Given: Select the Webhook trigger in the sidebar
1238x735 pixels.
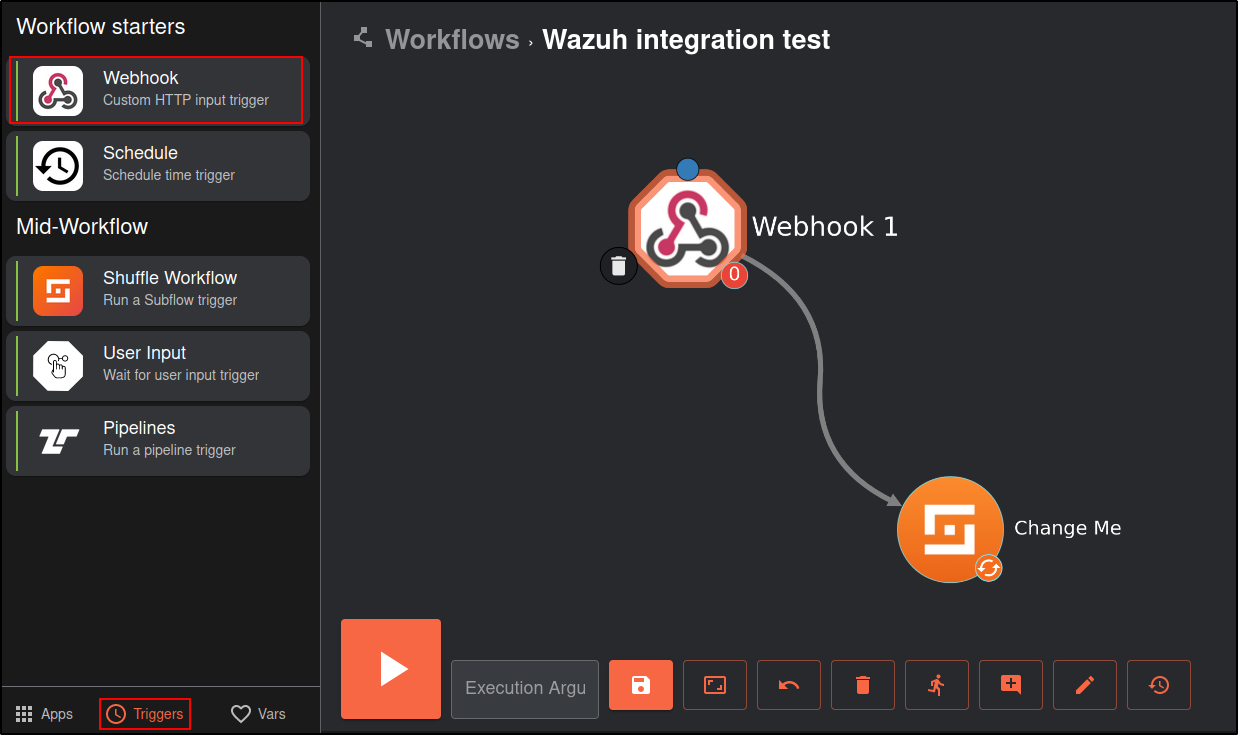Looking at the screenshot, I should pos(157,90).
